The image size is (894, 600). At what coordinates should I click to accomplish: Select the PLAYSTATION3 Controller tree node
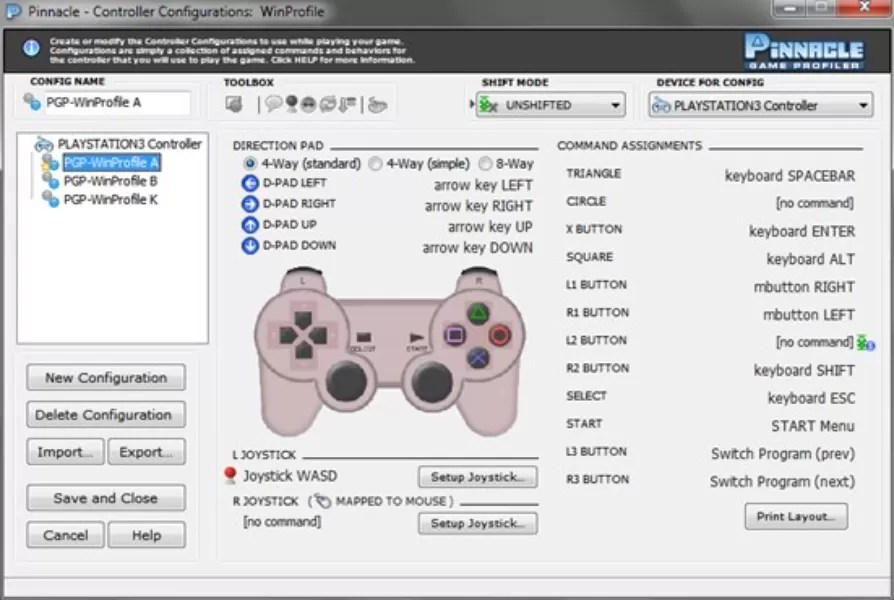click(x=129, y=144)
